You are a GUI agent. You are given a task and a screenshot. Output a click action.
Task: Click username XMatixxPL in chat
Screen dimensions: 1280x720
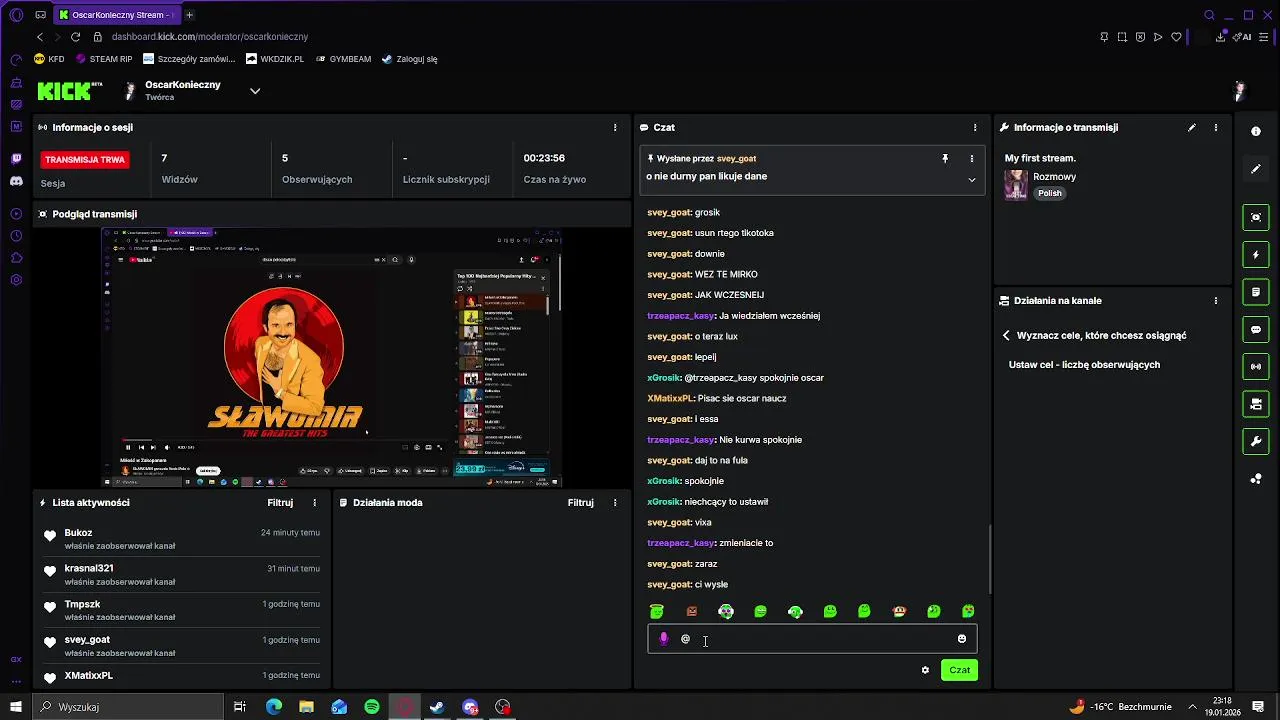670,399
